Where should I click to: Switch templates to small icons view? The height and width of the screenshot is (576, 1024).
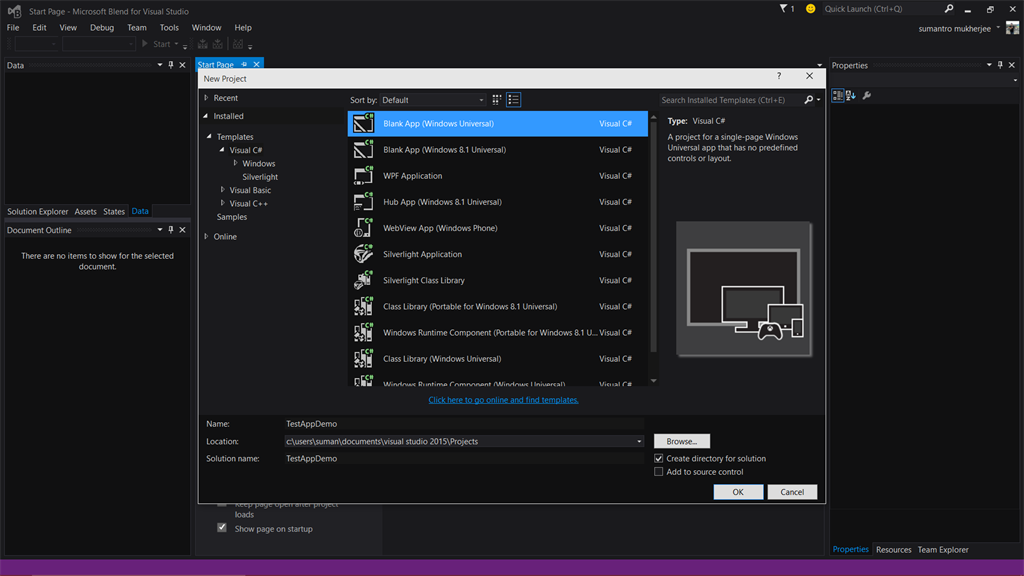[x=497, y=100]
